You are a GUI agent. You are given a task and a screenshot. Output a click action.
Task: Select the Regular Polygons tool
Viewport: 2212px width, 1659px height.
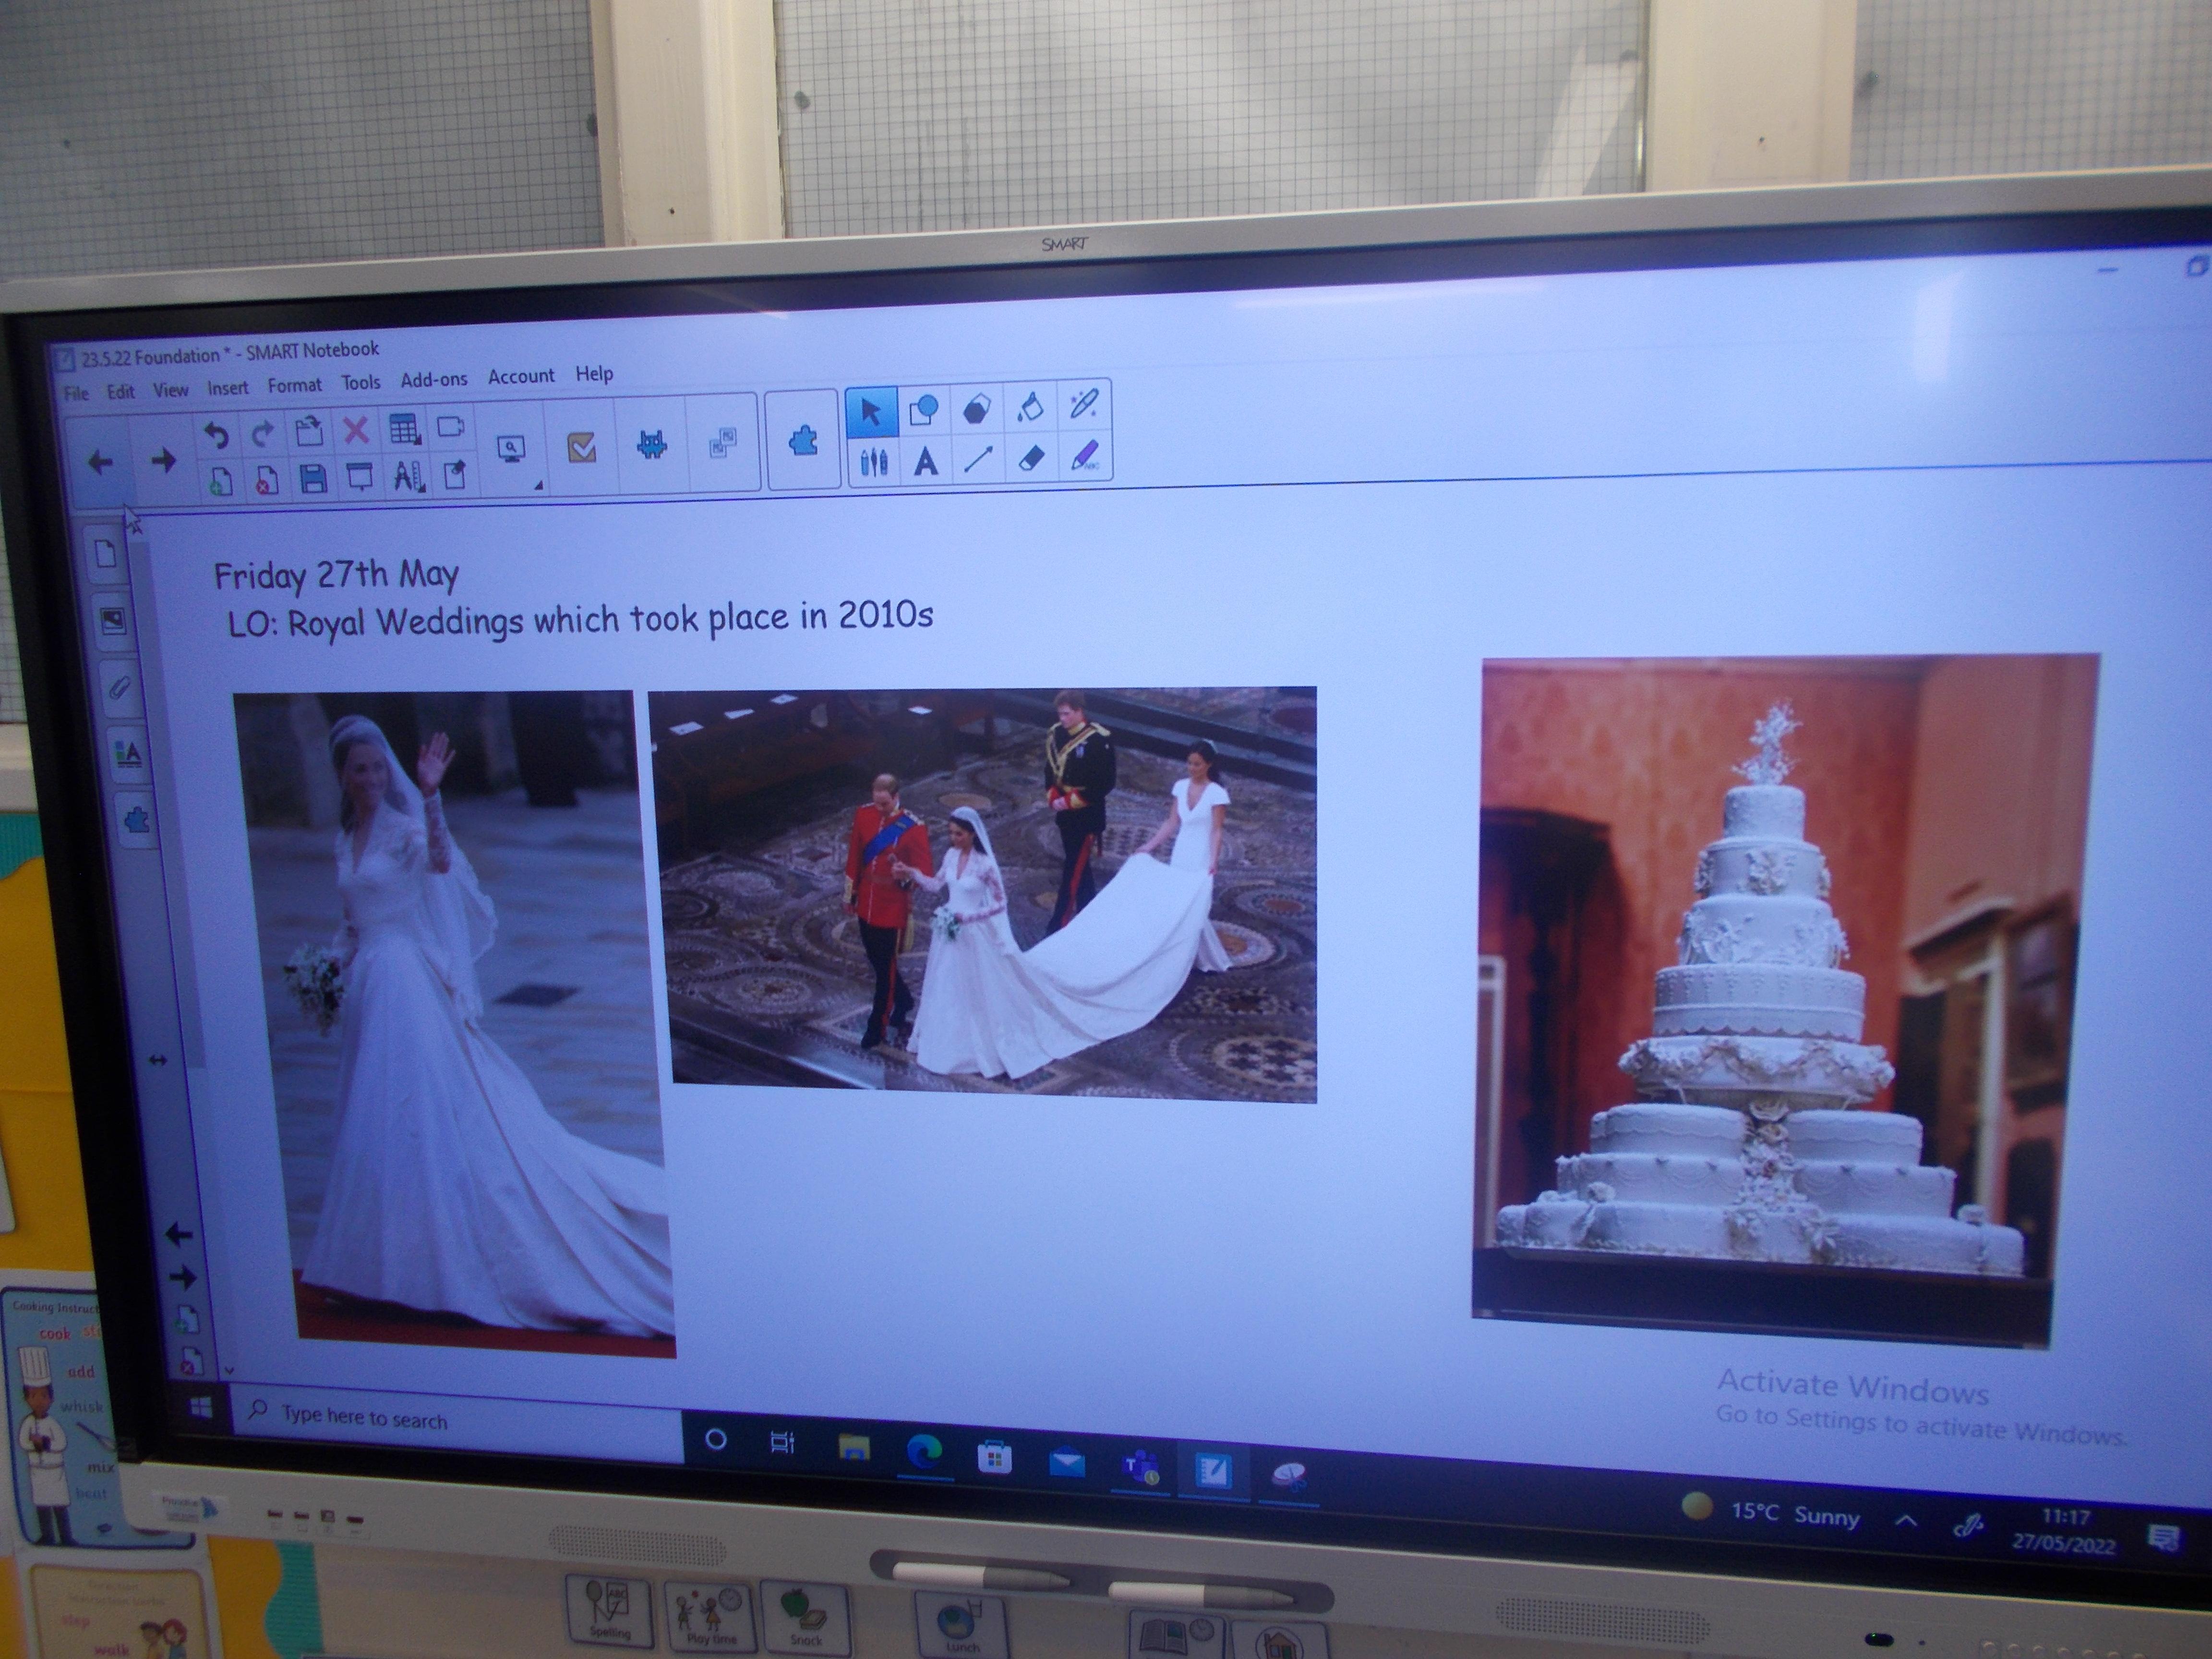[977, 409]
